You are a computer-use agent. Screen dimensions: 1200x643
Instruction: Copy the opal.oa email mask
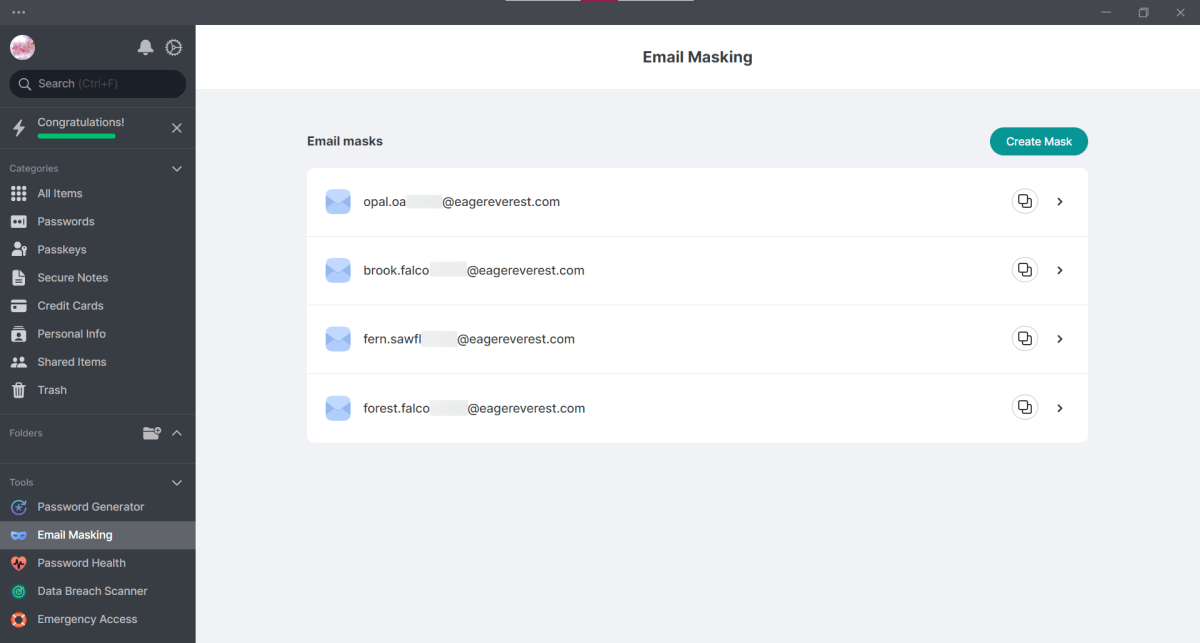coord(1024,201)
